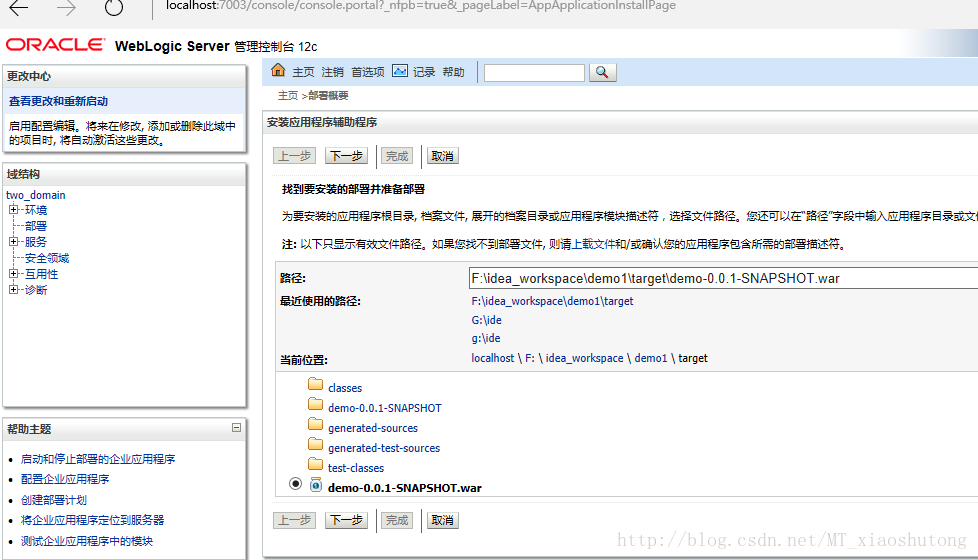Click recent path F:\idea_workspace\demo1\target
The width and height of the screenshot is (978, 560).
[x=552, y=301]
